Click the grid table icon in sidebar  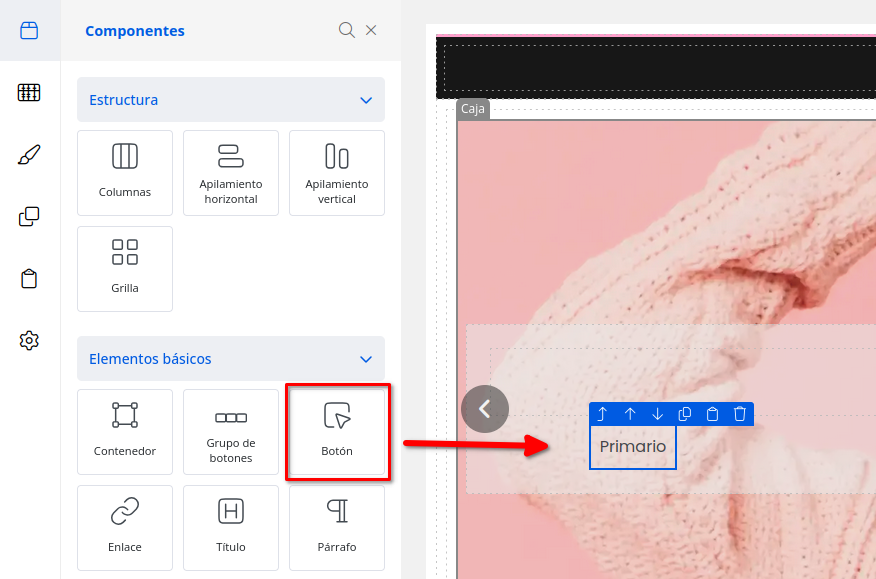[x=29, y=93]
